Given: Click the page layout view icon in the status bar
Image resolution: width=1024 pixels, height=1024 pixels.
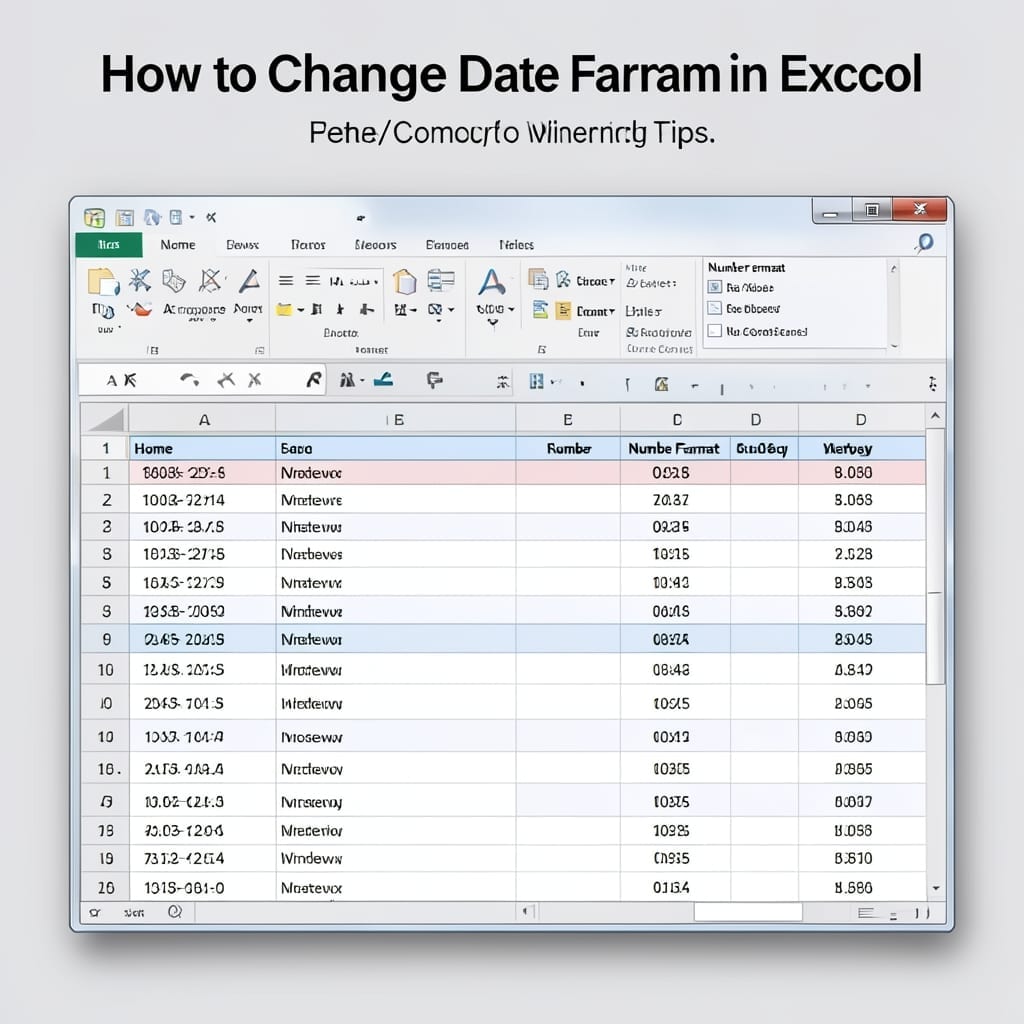Looking at the screenshot, I should click(867, 913).
